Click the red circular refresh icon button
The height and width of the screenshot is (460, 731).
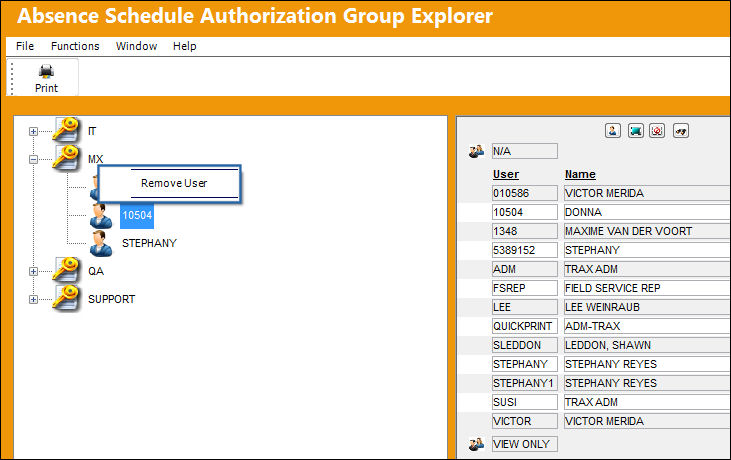[x=657, y=130]
